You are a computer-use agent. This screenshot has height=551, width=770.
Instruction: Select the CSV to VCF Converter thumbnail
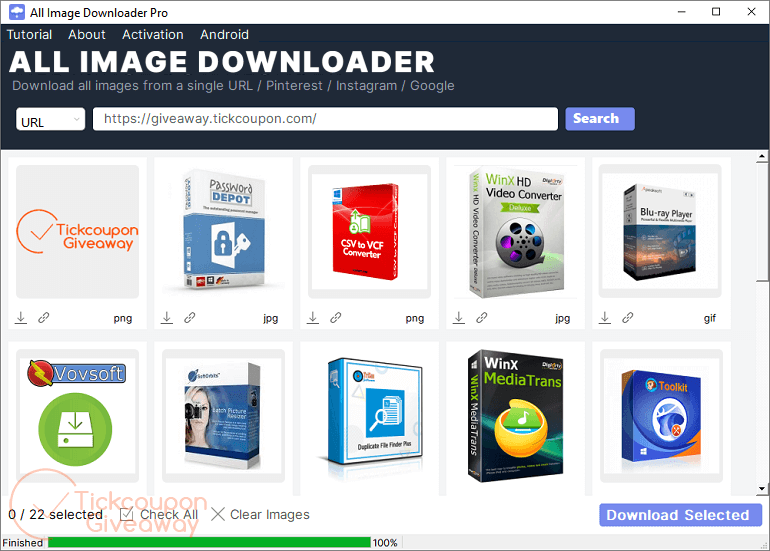point(369,232)
